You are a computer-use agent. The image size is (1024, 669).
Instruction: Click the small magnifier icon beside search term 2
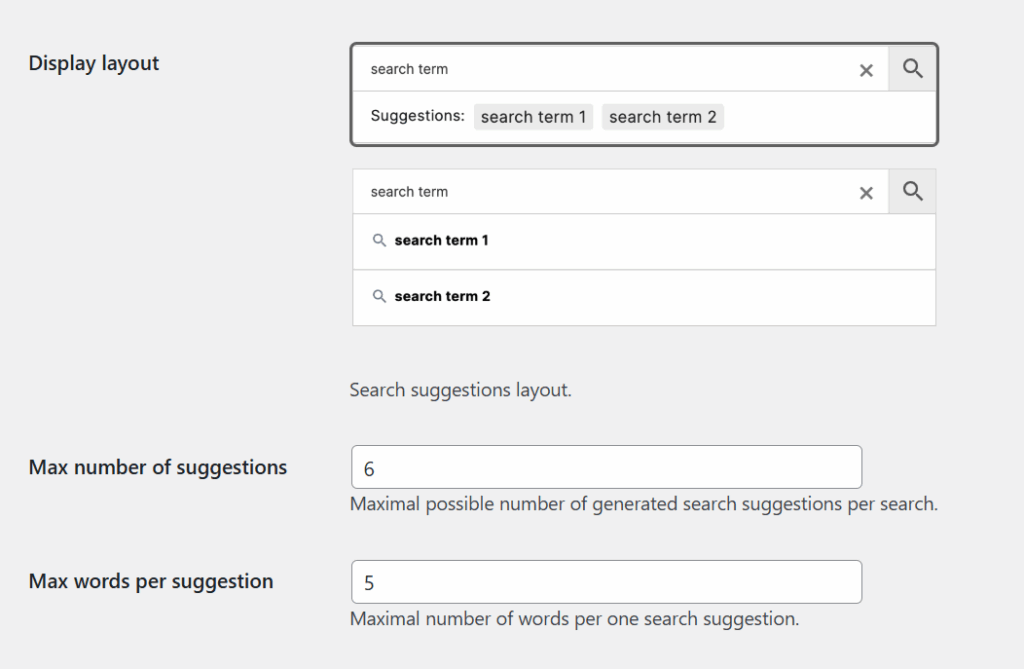[x=380, y=296]
